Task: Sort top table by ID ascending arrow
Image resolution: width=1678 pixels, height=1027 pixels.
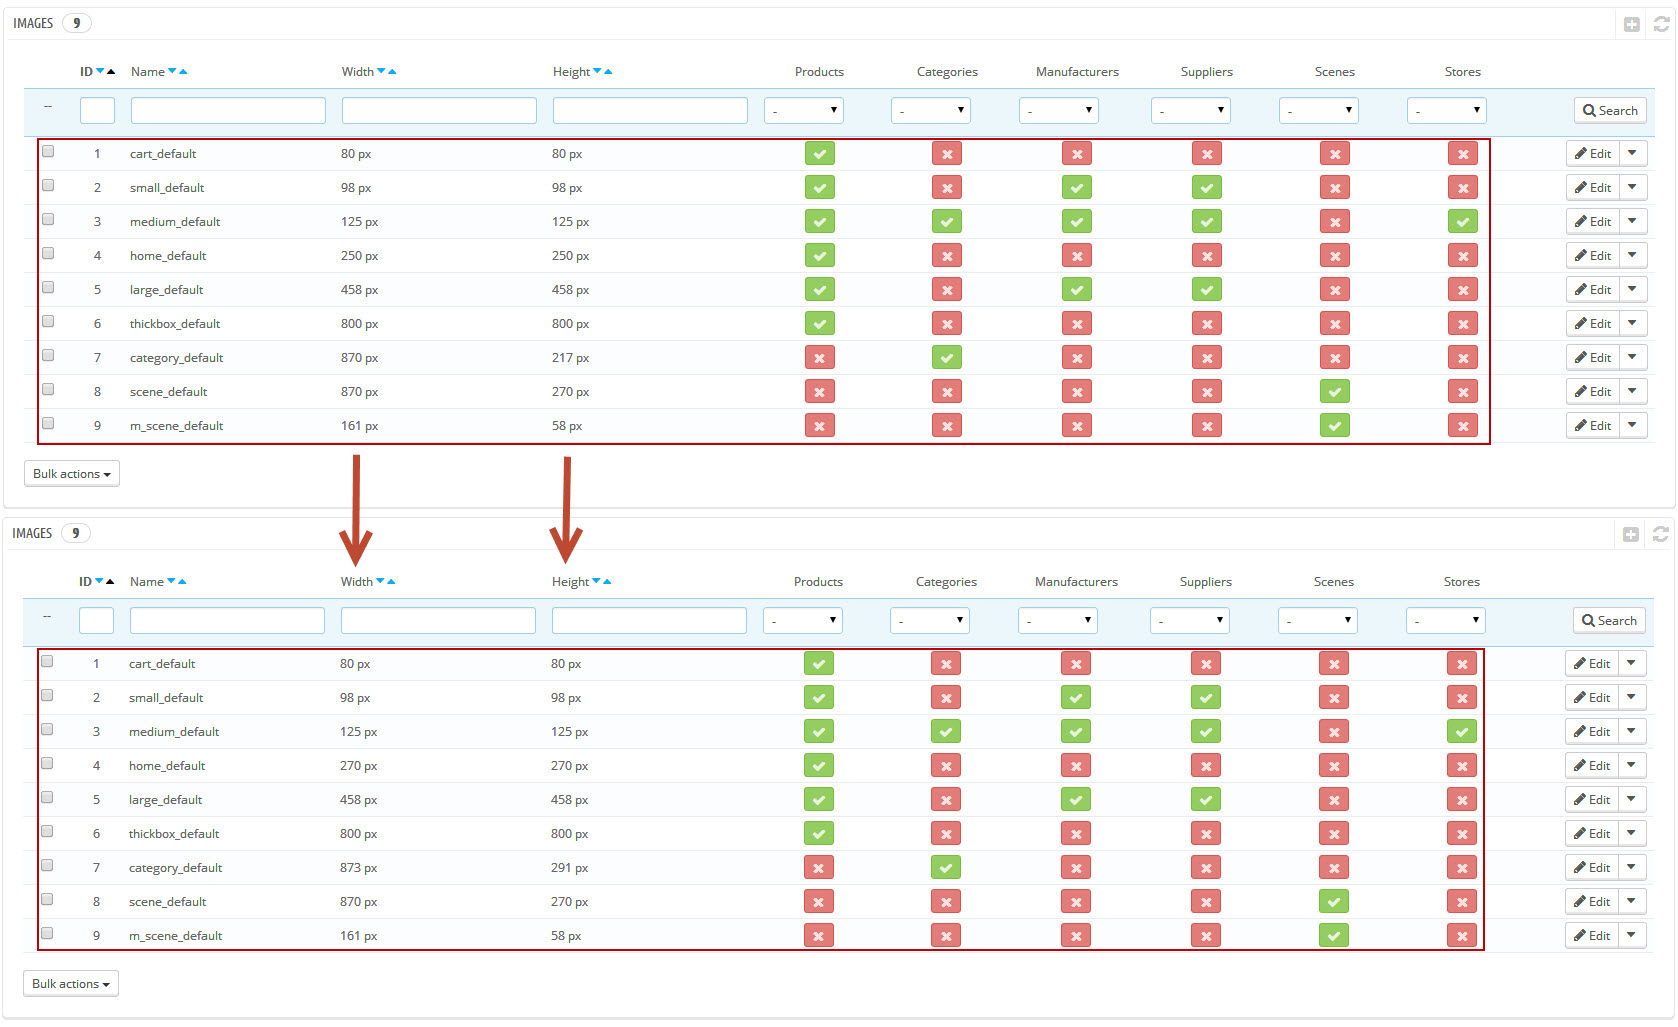Action: (x=111, y=72)
